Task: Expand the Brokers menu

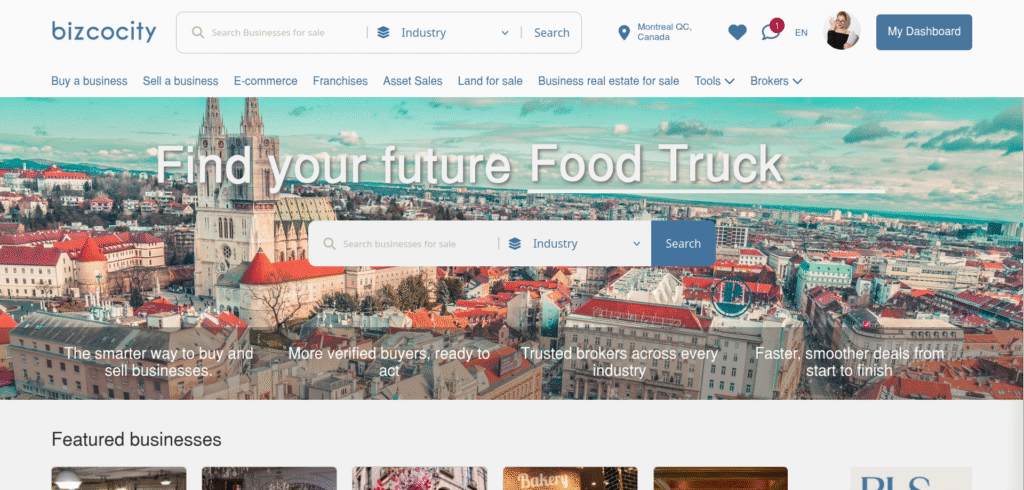Action: tap(776, 81)
